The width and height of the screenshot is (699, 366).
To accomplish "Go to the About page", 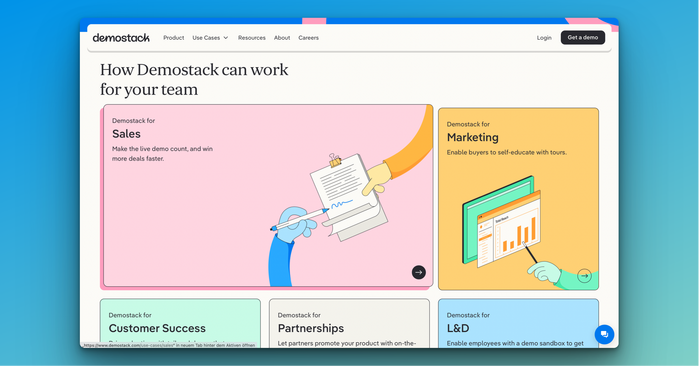I will (282, 38).
